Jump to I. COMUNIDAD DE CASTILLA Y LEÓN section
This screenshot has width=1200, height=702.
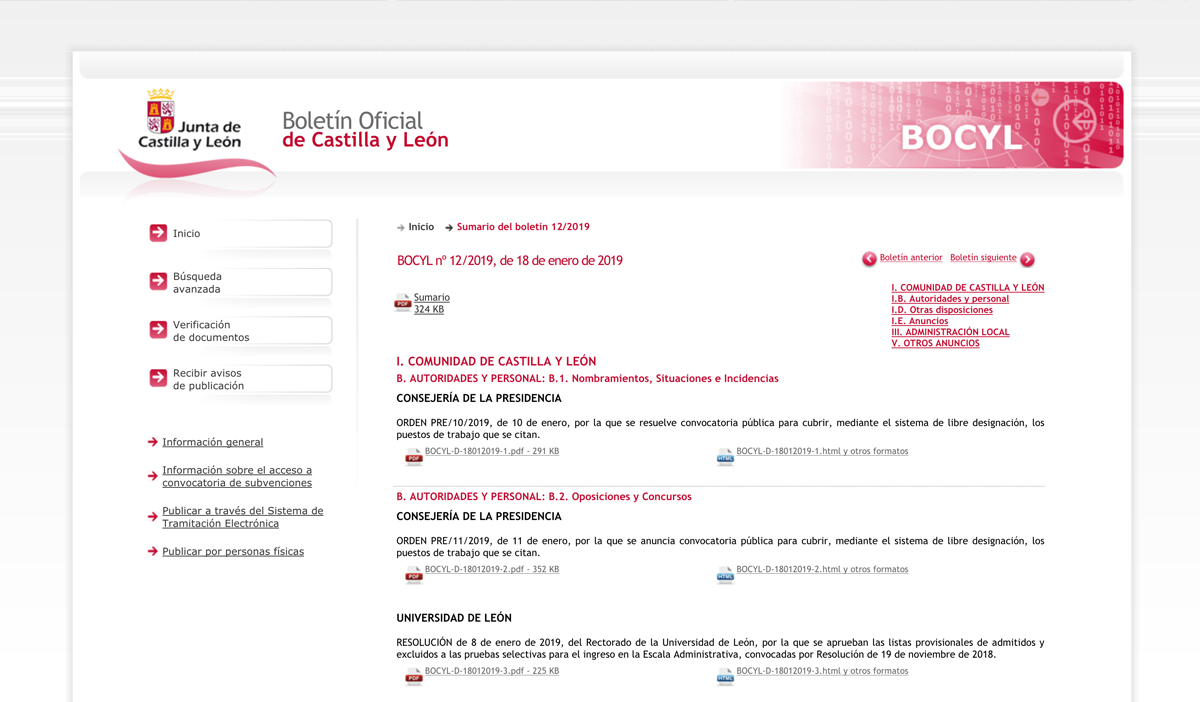tap(968, 288)
